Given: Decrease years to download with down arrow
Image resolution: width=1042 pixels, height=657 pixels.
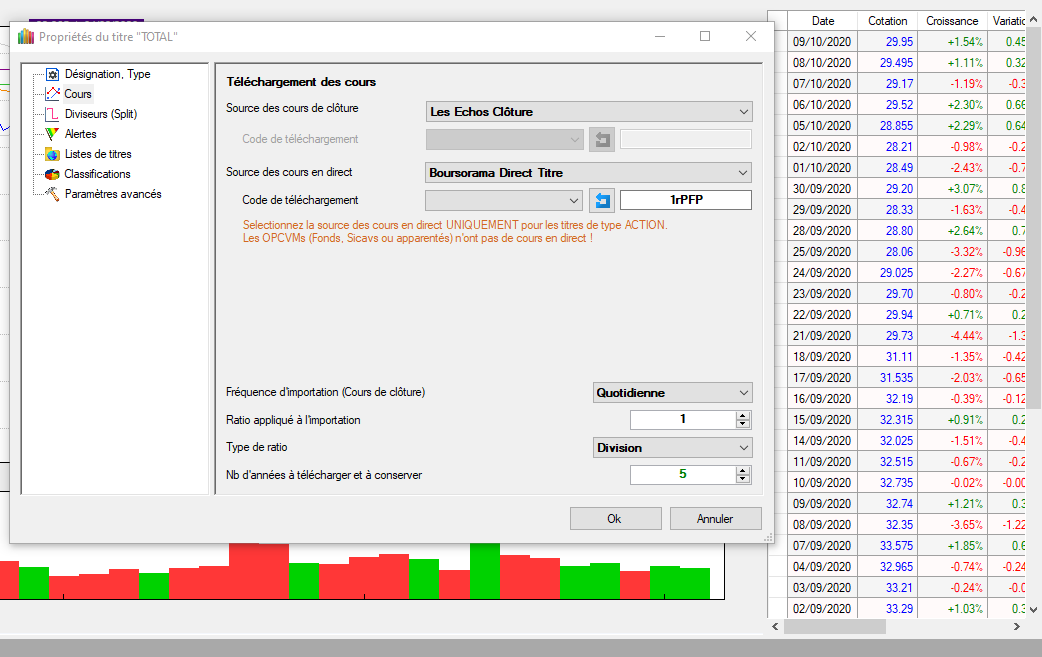Looking at the screenshot, I should point(742,479).
